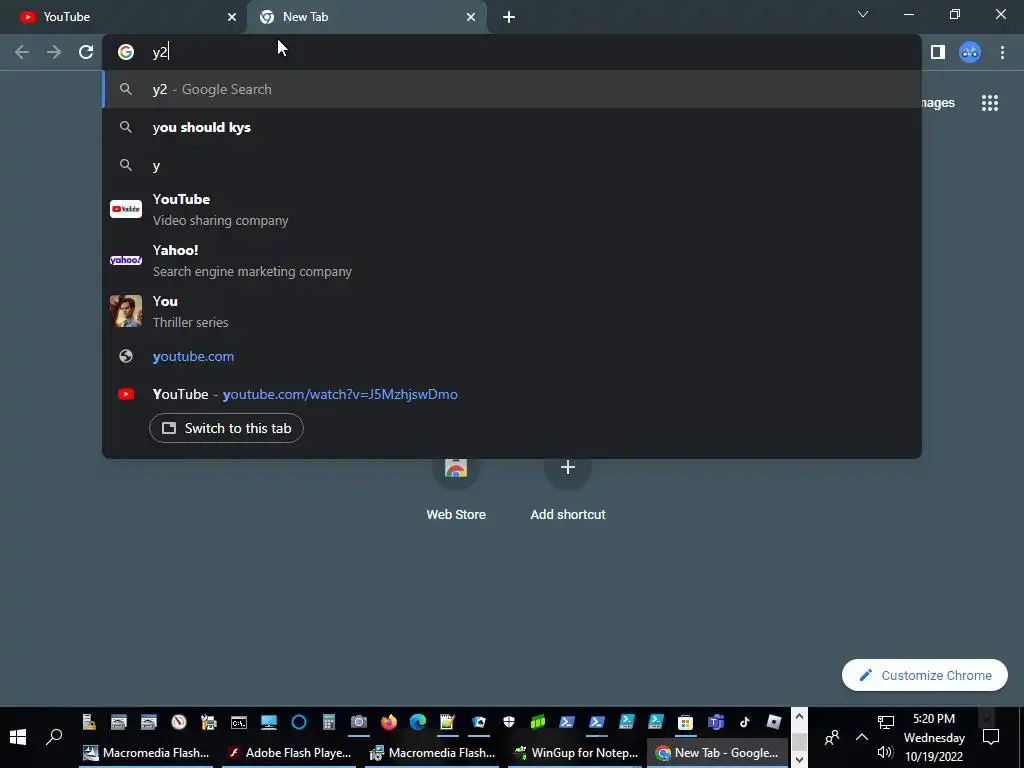Click 'Switch to this tab' button
1024x768 pixels.
(226, 428)
